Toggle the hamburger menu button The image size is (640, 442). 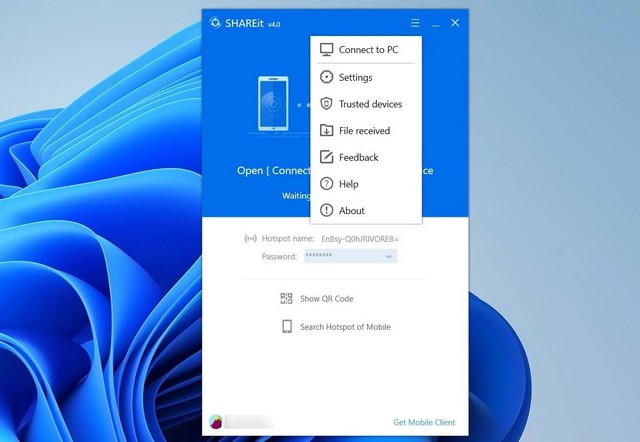tap(415, 23)
